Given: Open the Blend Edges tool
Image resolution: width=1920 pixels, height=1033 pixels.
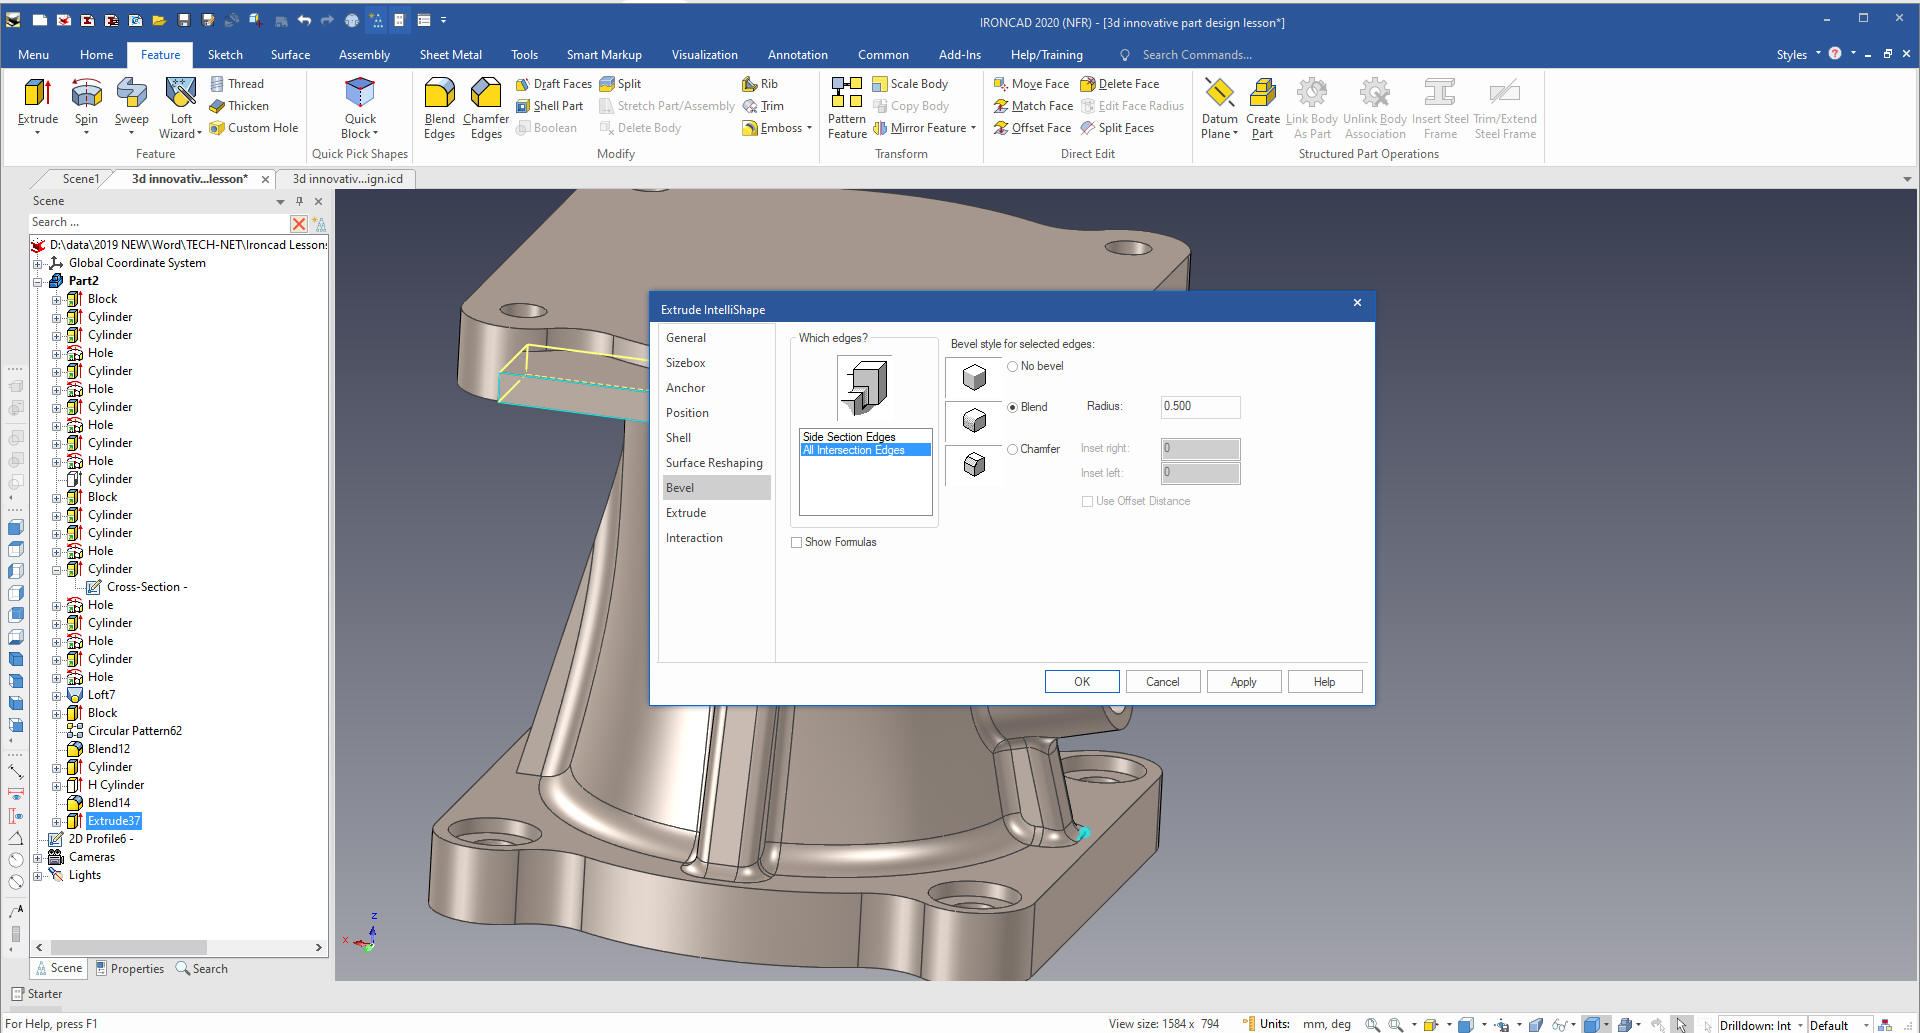Looking at the screenshot, I should pos(439,108).
